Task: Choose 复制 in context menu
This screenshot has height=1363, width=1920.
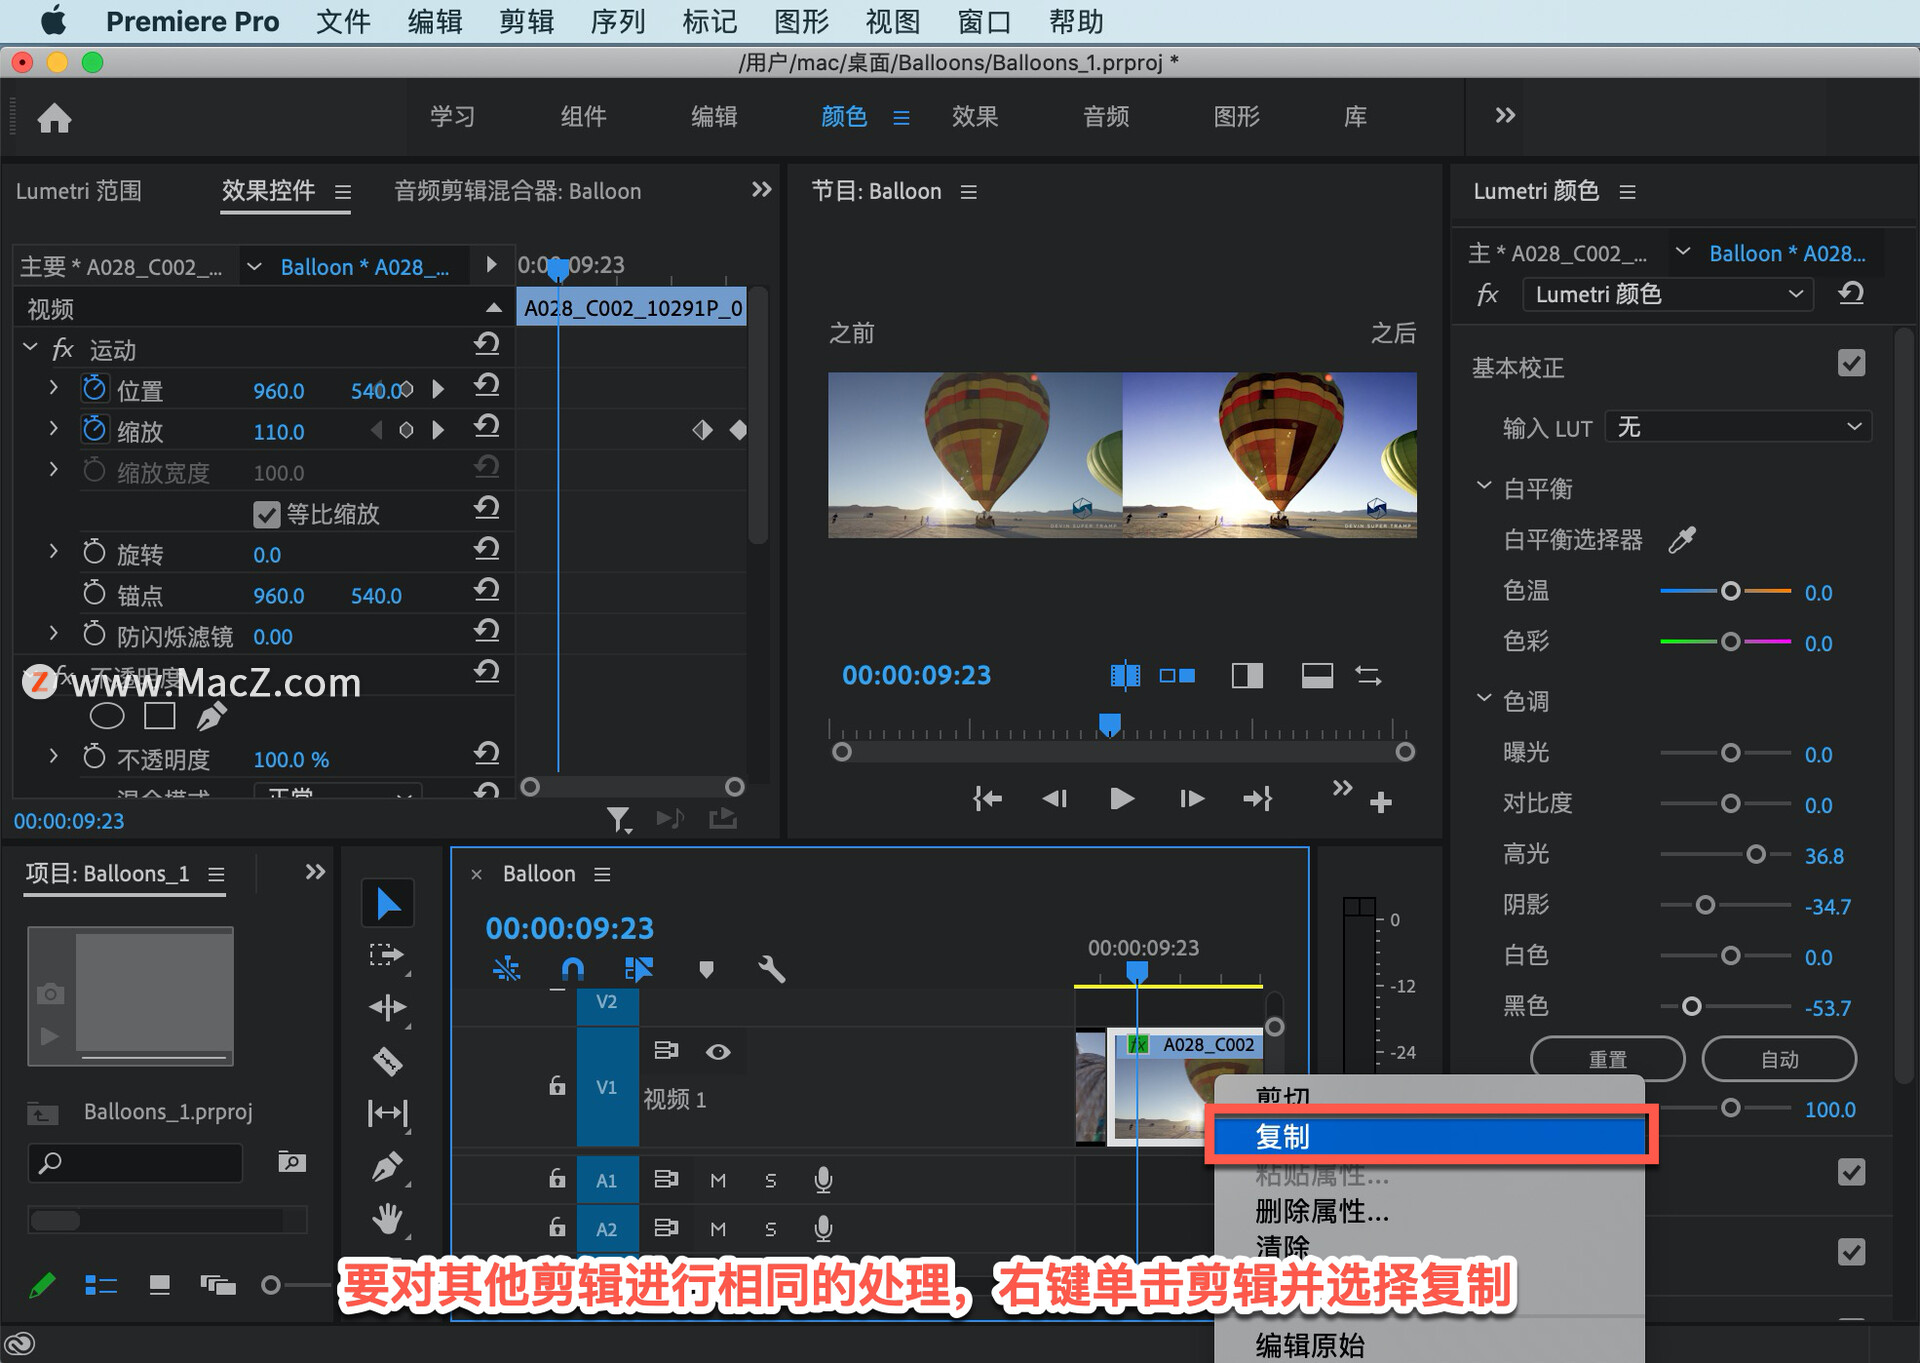Action: pos(1430,1136)
